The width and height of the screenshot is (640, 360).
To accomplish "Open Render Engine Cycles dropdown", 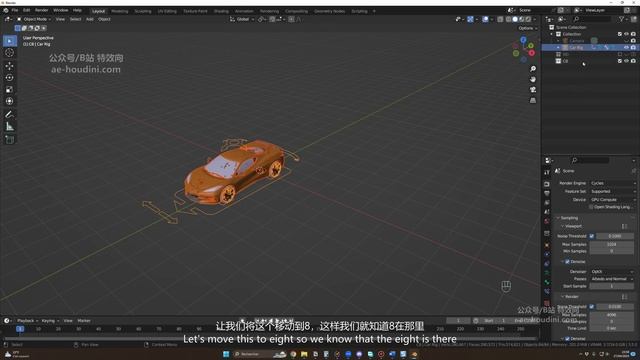I will click(x=613, y=183).
